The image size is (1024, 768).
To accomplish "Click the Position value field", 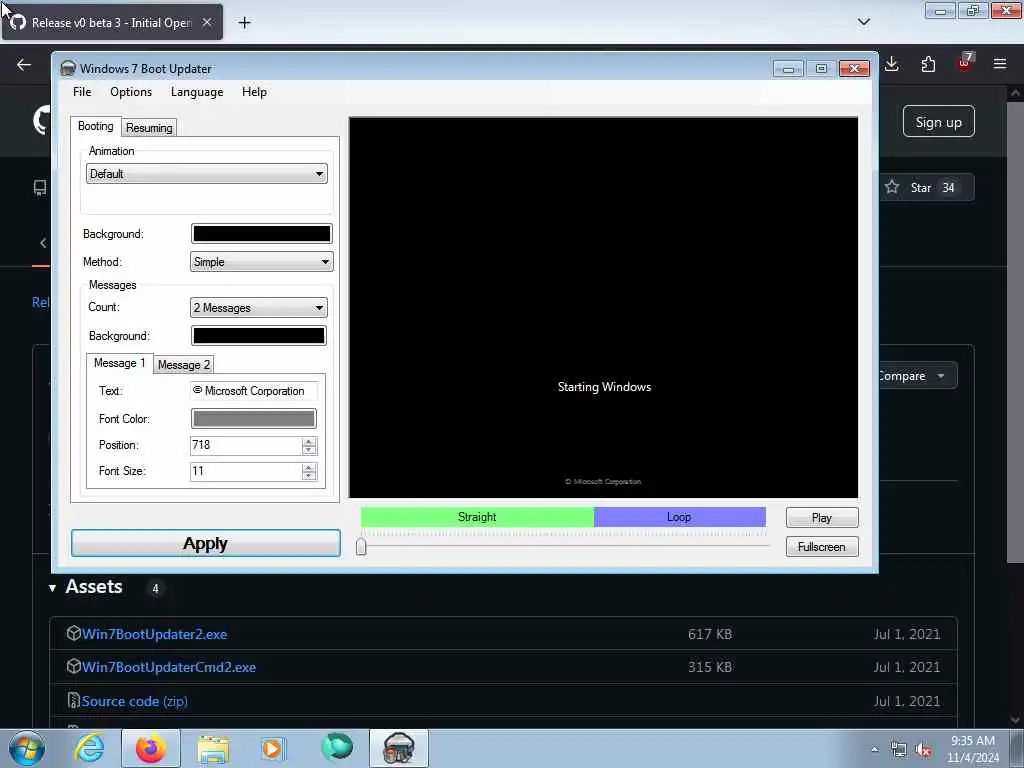I will 246,445.
